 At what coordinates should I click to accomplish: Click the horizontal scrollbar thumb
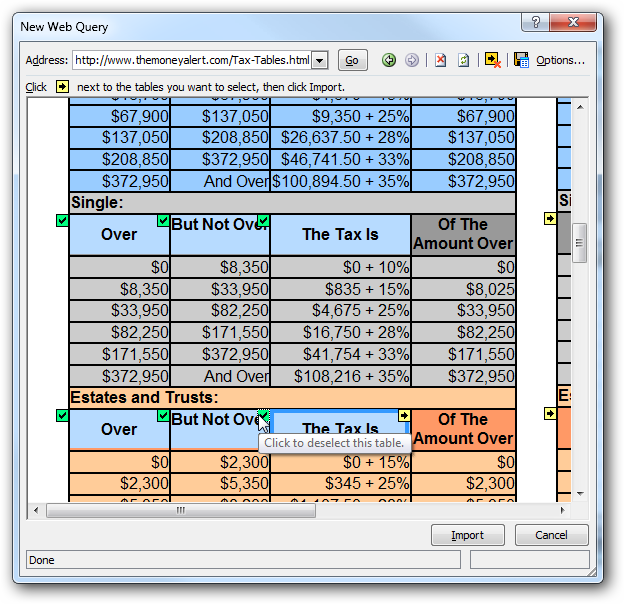pos(181,510)
